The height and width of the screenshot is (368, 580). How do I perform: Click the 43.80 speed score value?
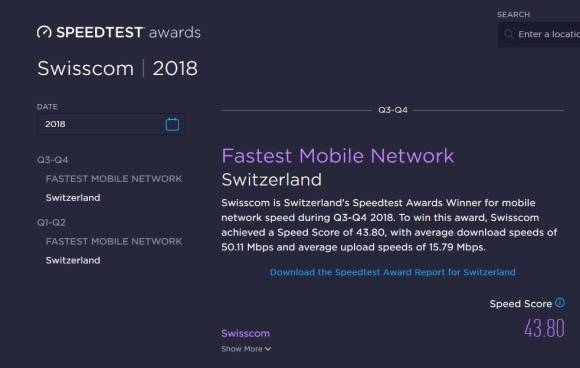coord(544,328)
